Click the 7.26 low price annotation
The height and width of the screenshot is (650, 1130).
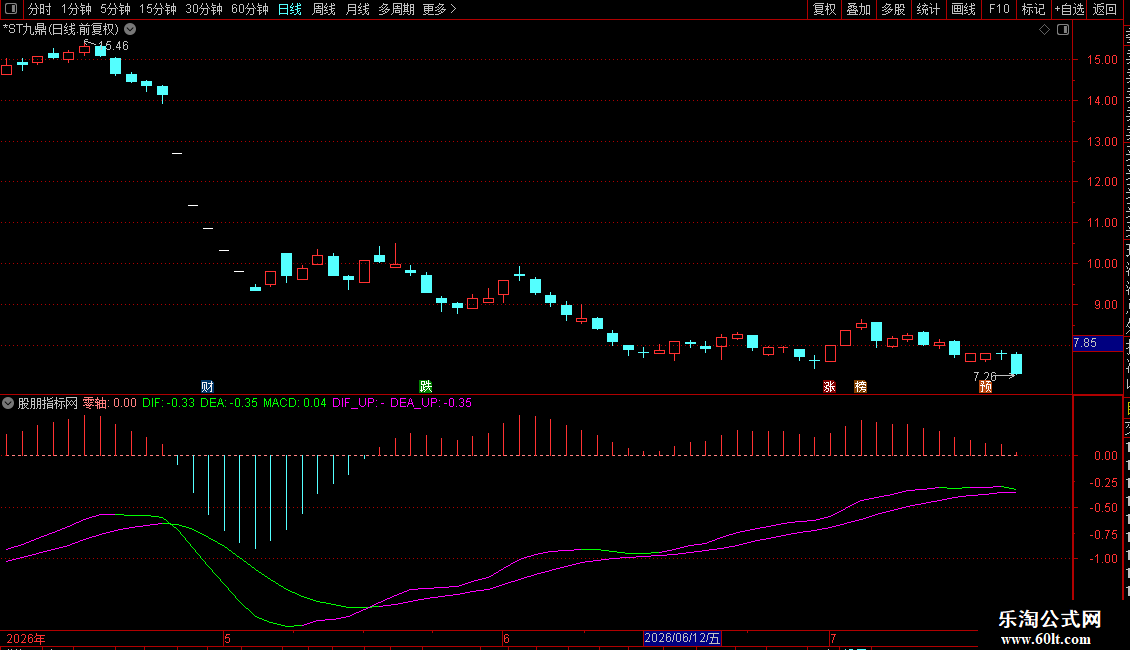point(984,377)
